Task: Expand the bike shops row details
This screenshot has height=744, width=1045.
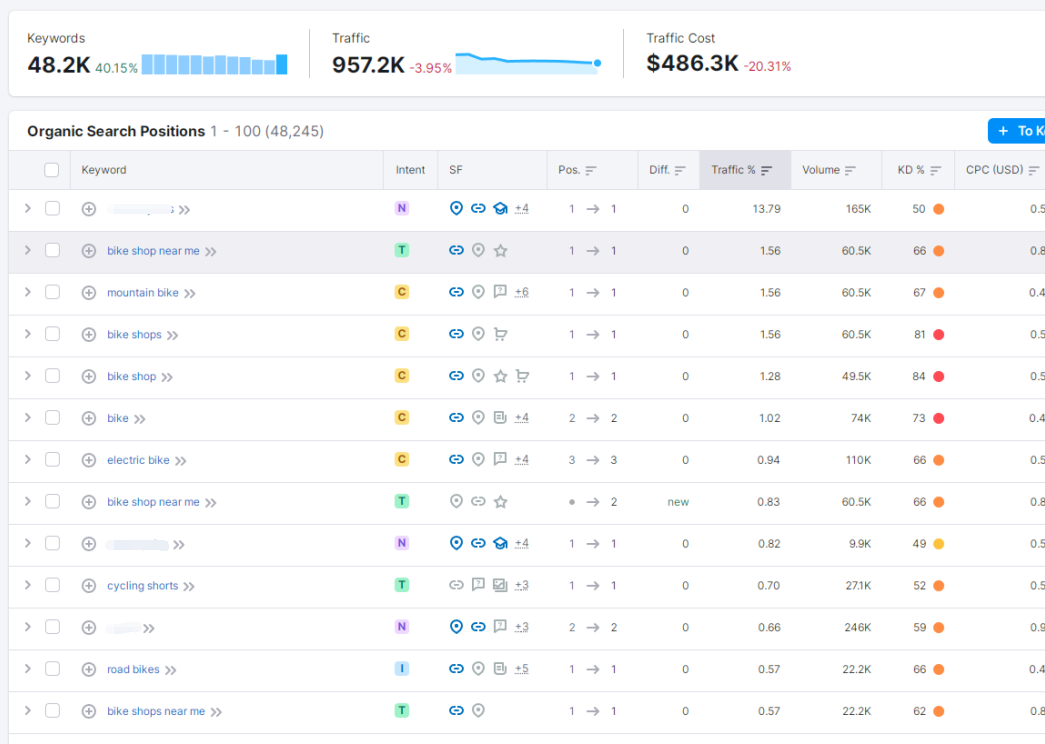Action: (28, 335)
